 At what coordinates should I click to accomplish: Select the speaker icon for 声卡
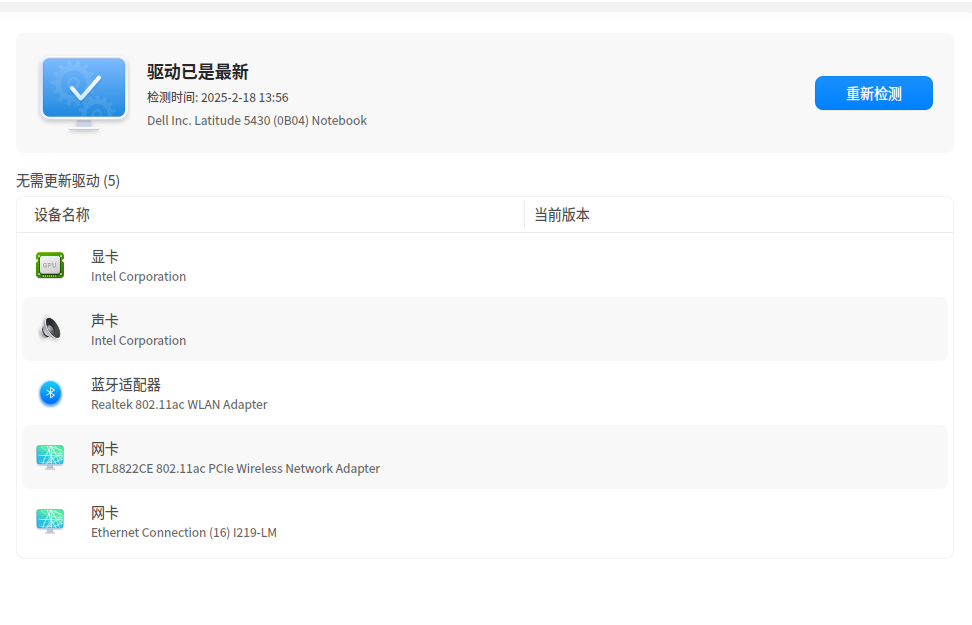(x=50, y=329)
